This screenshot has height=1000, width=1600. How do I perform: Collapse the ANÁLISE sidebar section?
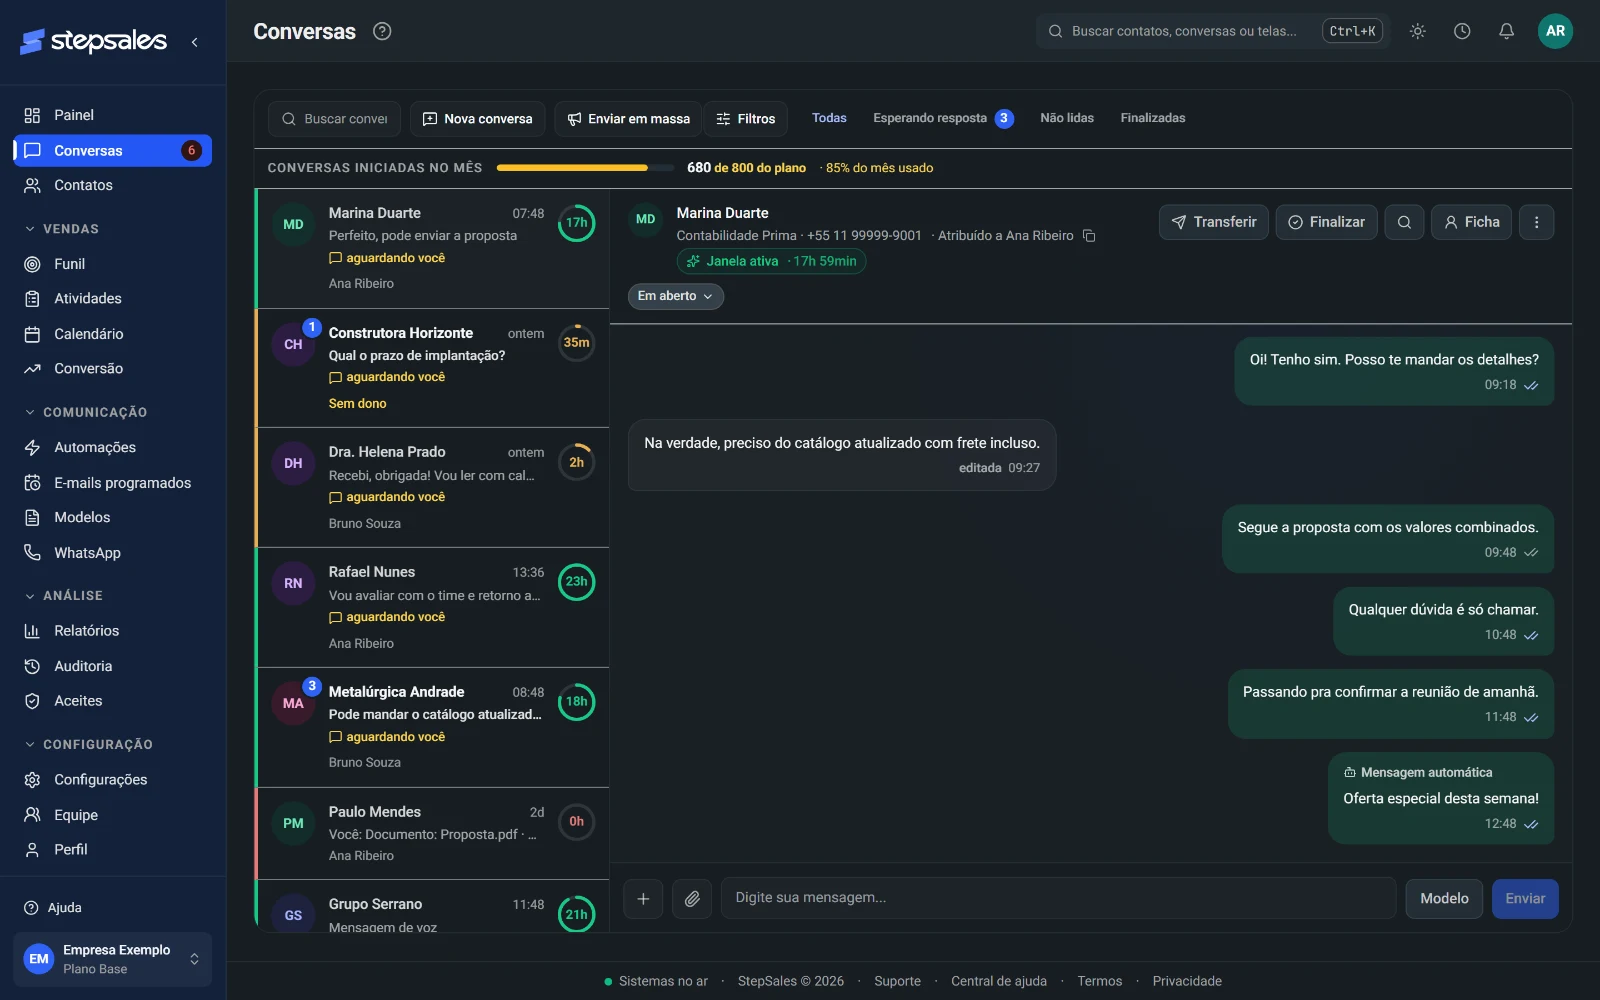64,596
